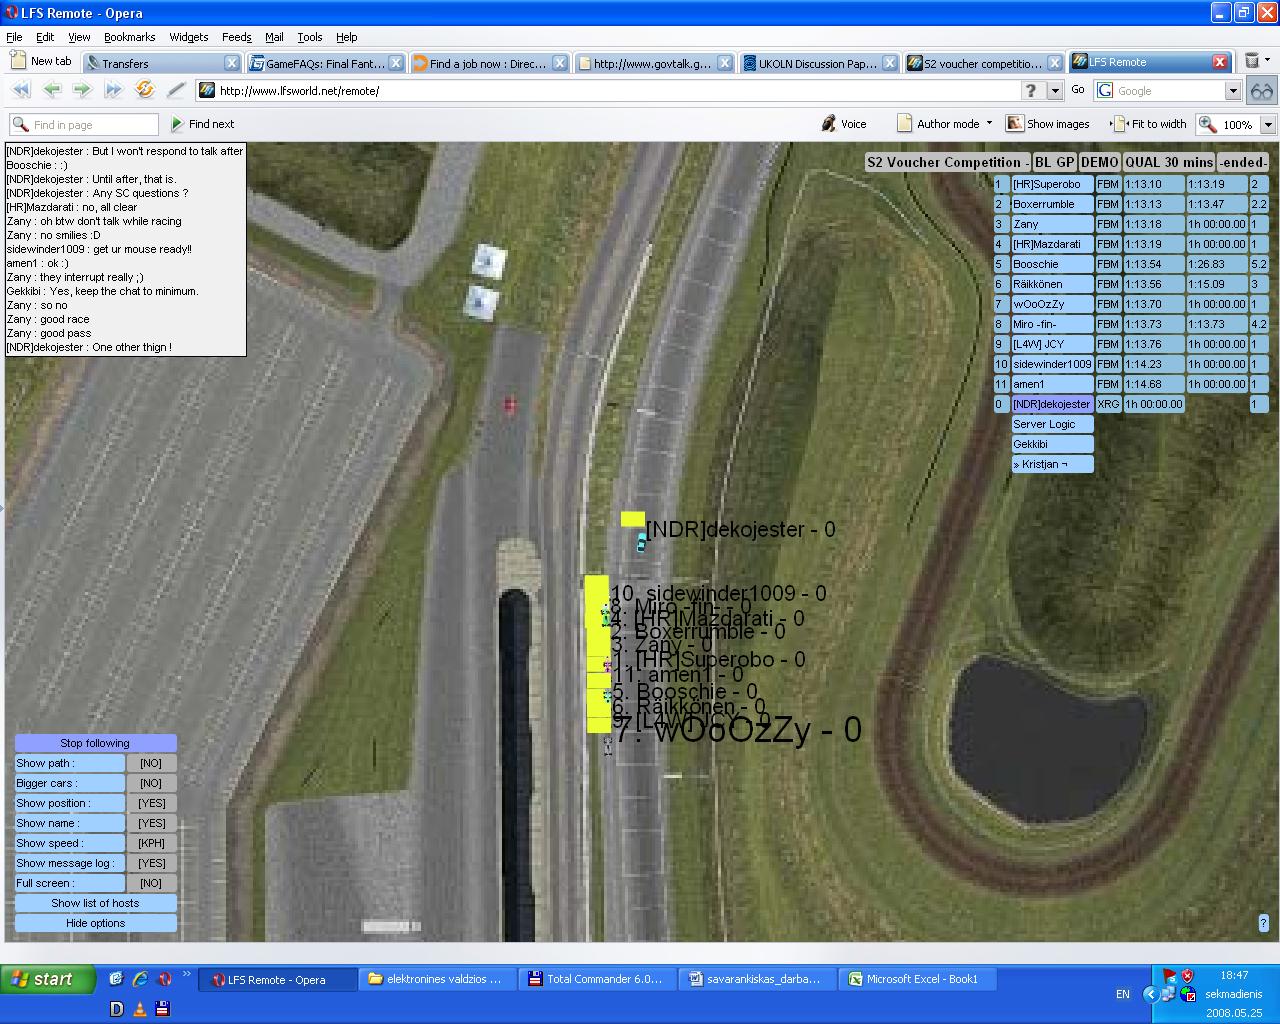Click the red flag tray icon

pos(1169,975)
